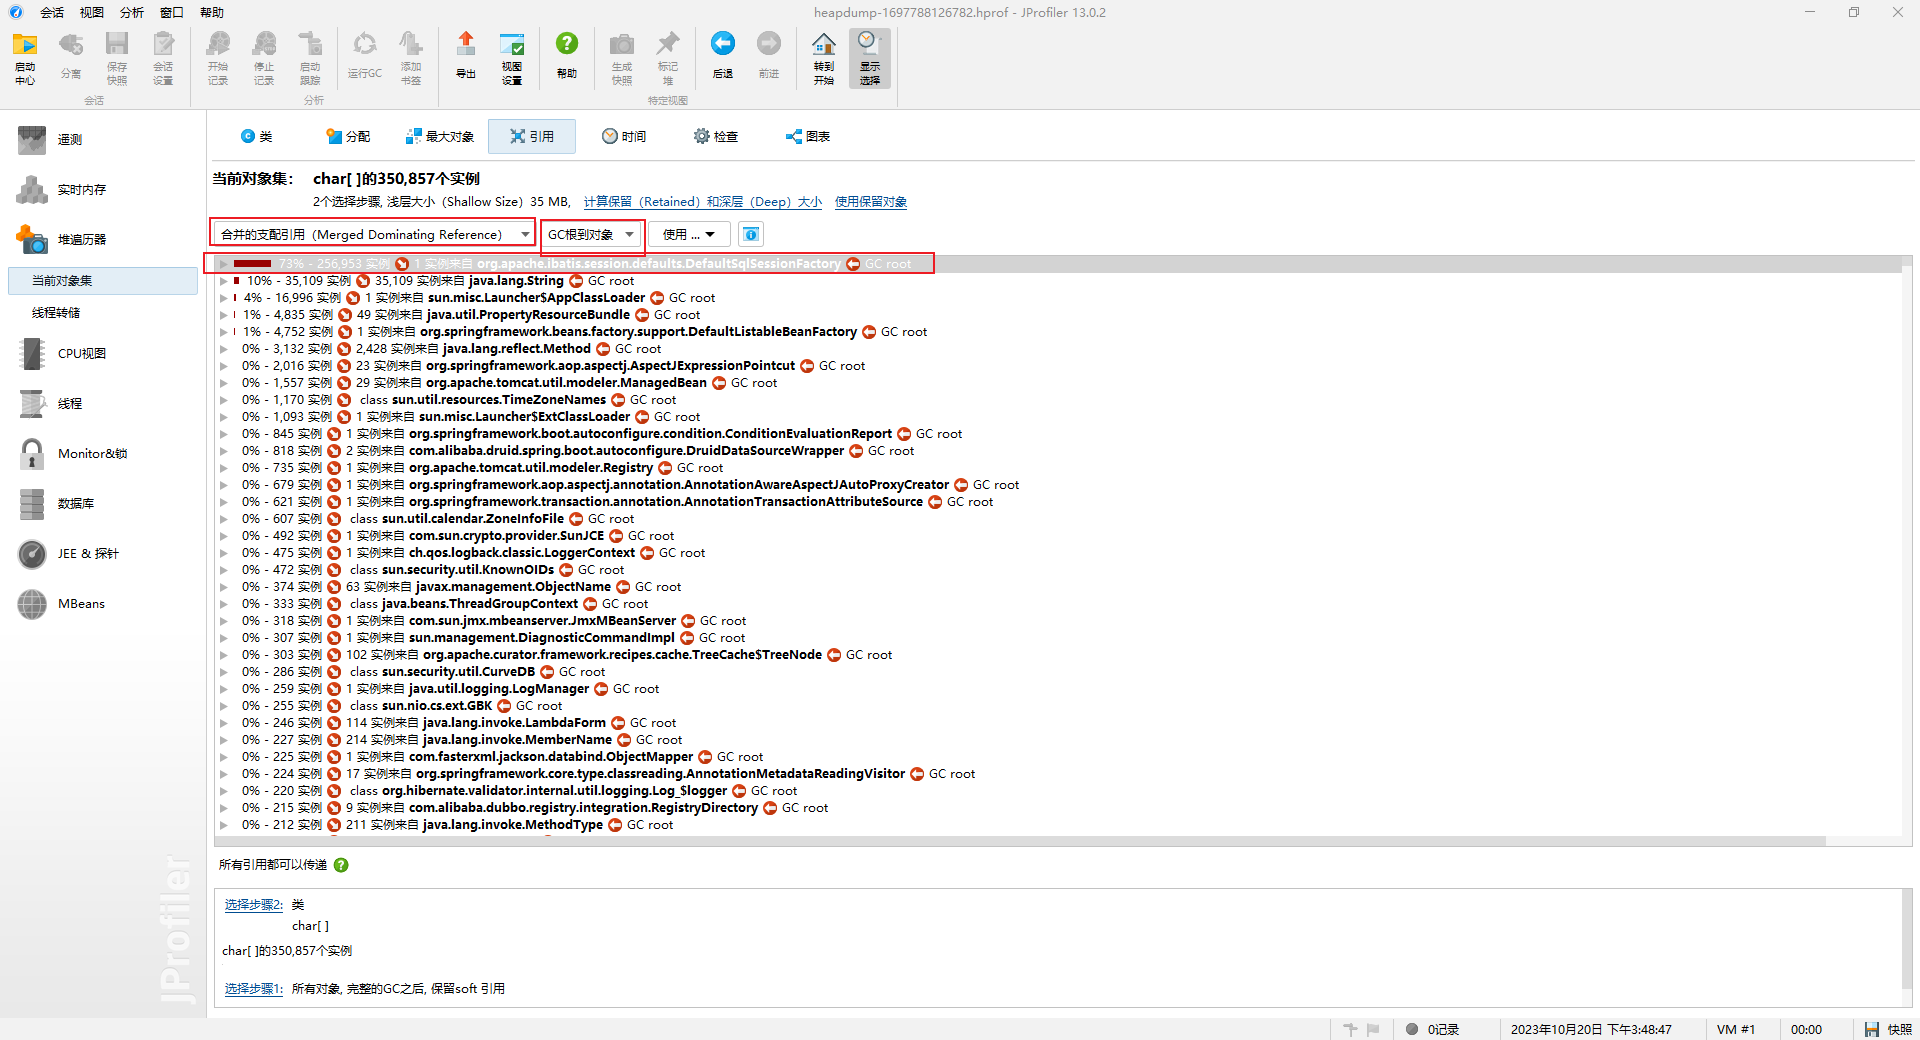Click the 选择步骤2 link

[254, 905]
